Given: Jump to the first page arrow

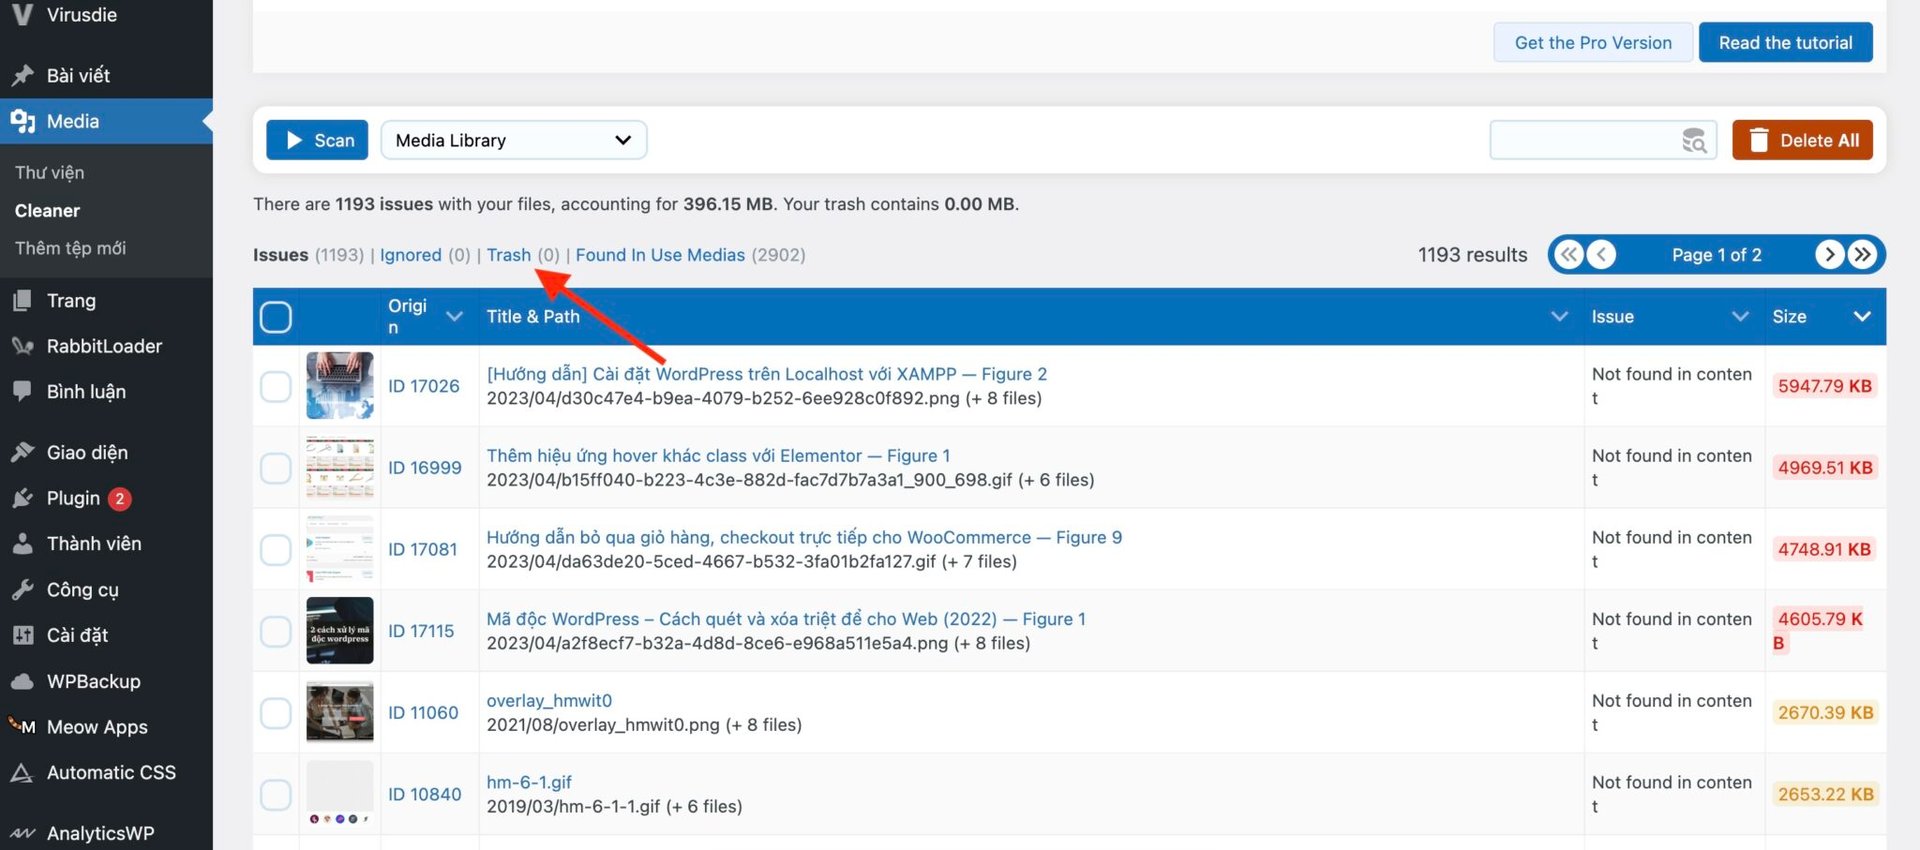Looking at the screenshot, I should point(1569,255).
